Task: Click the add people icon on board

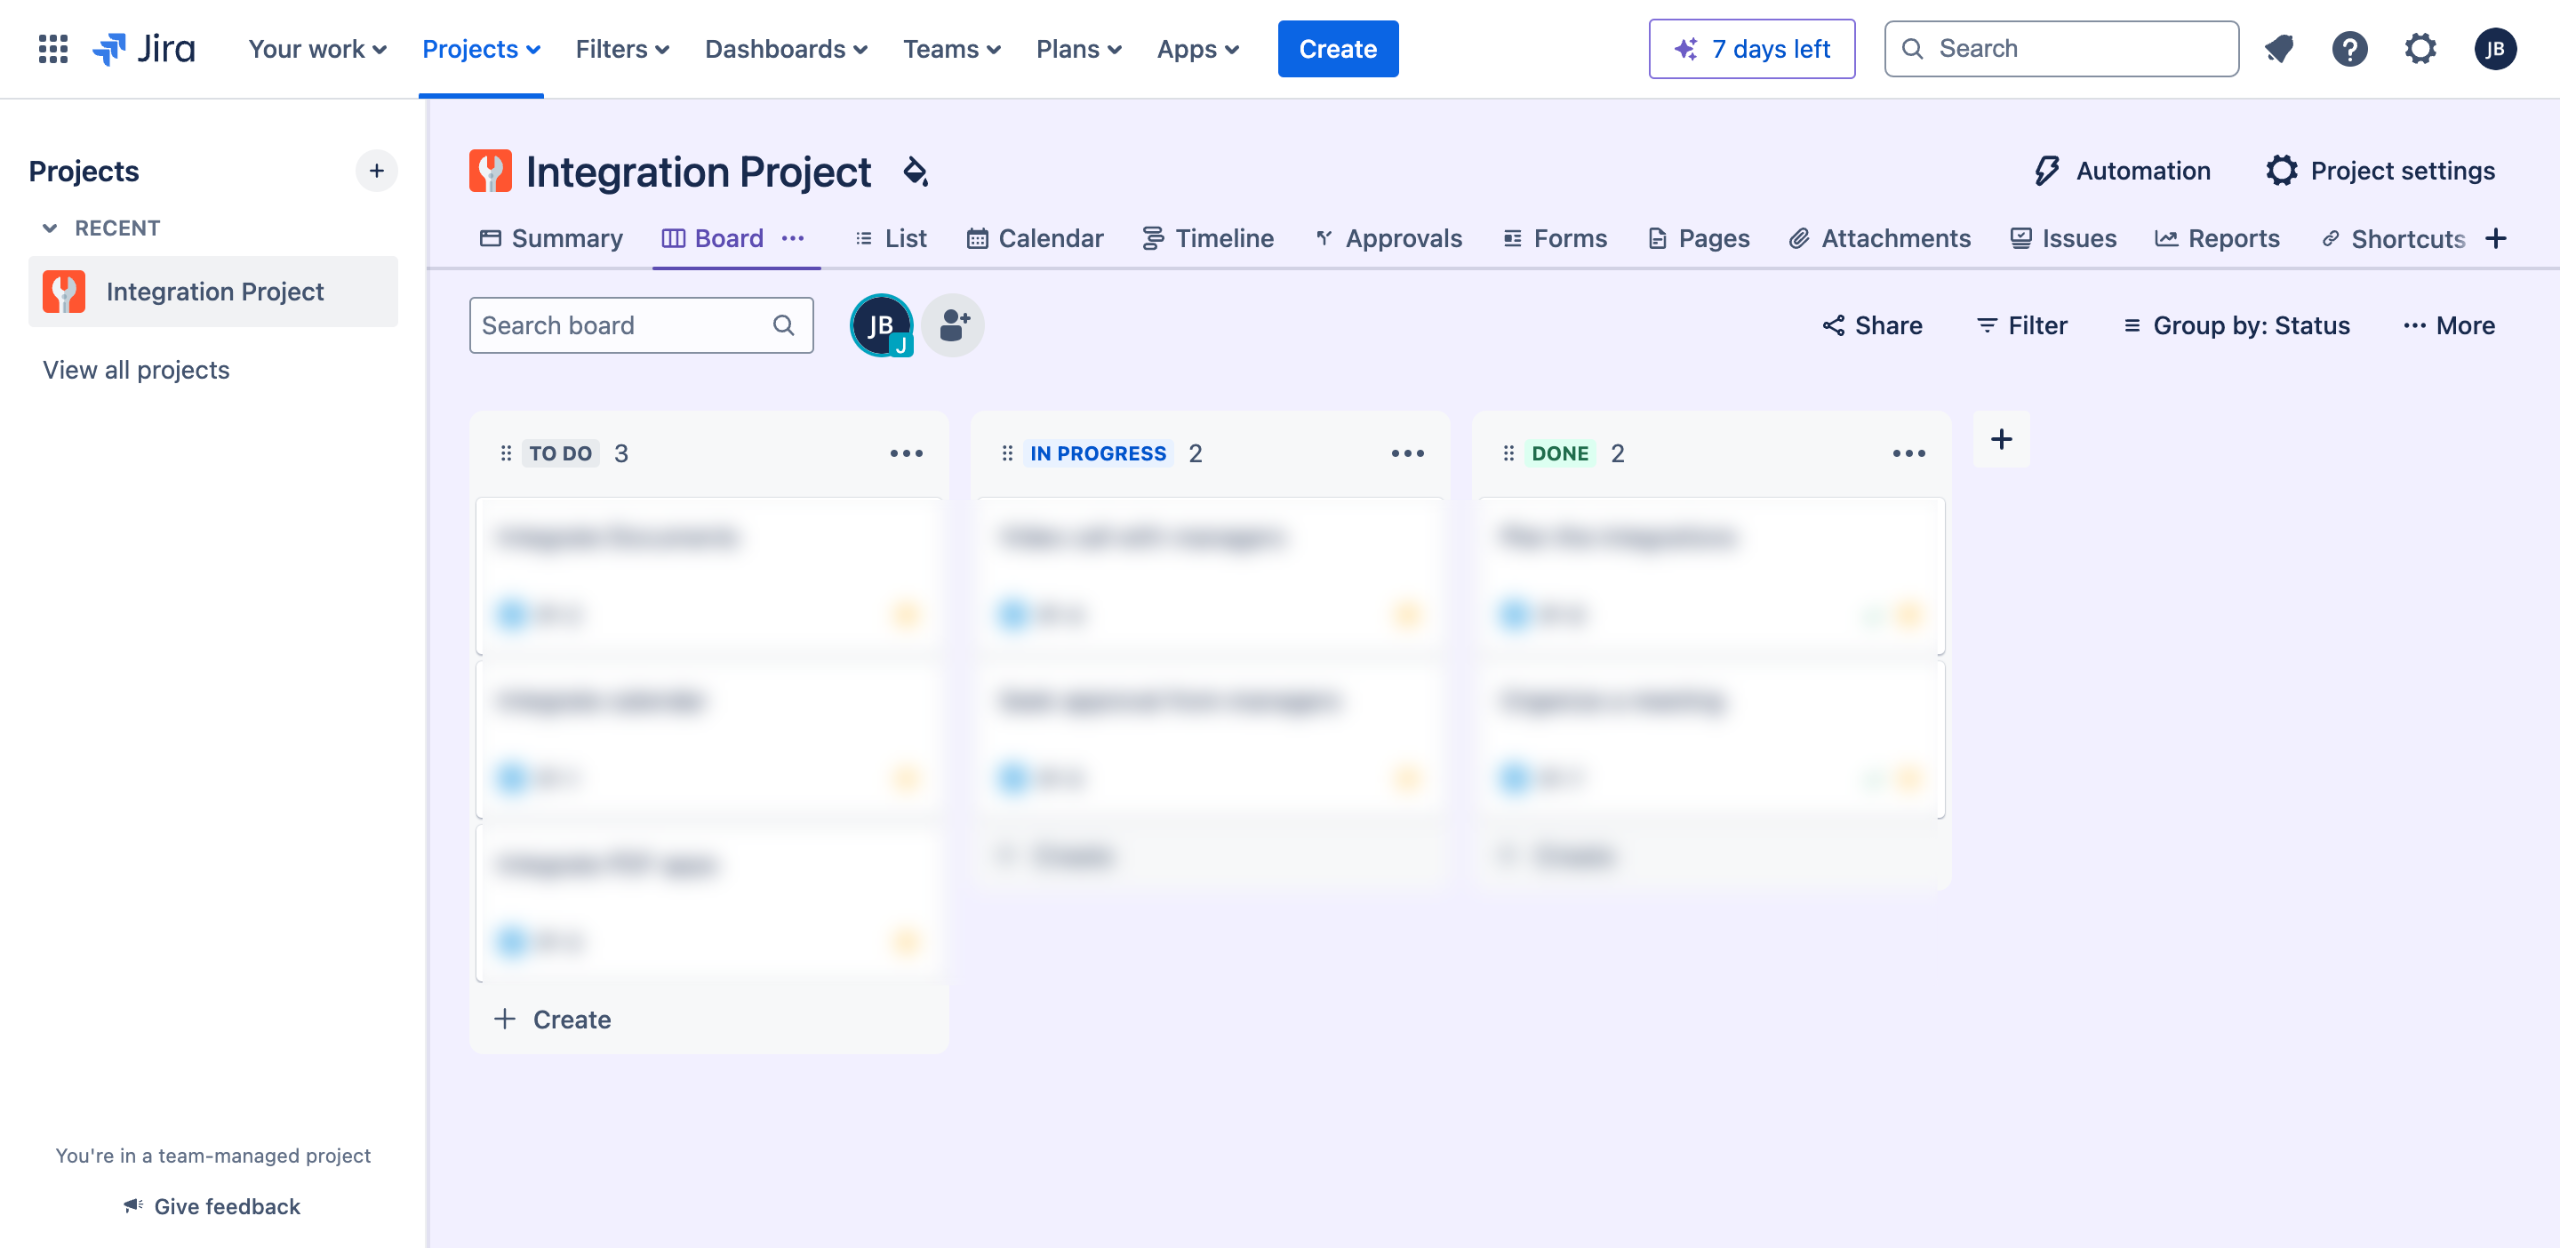Action: (953, 325)
